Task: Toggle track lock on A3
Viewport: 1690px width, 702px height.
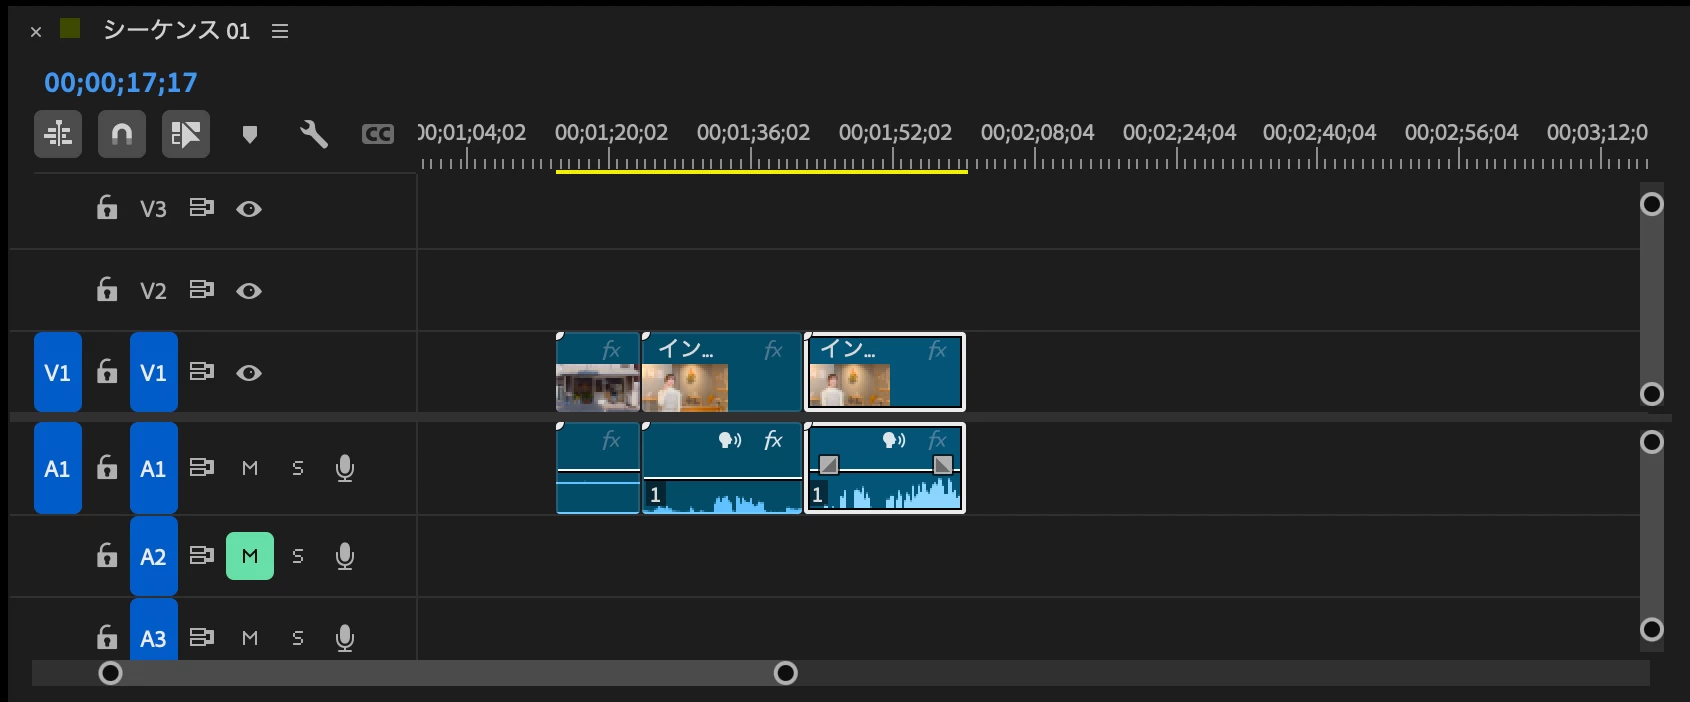Action: 107,638
